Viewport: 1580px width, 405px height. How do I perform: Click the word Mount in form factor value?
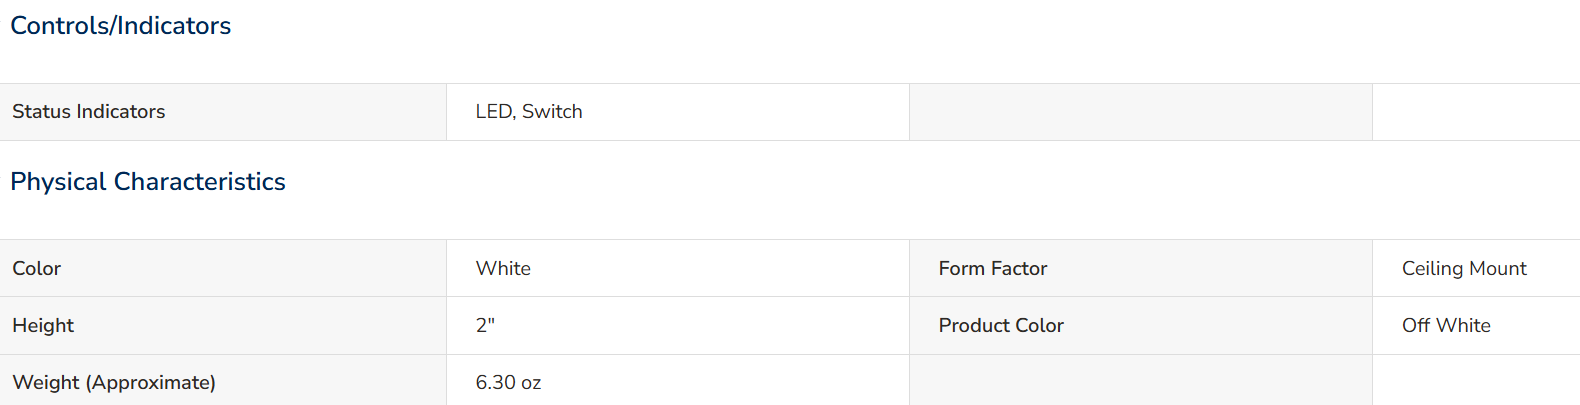(1498, 268)
